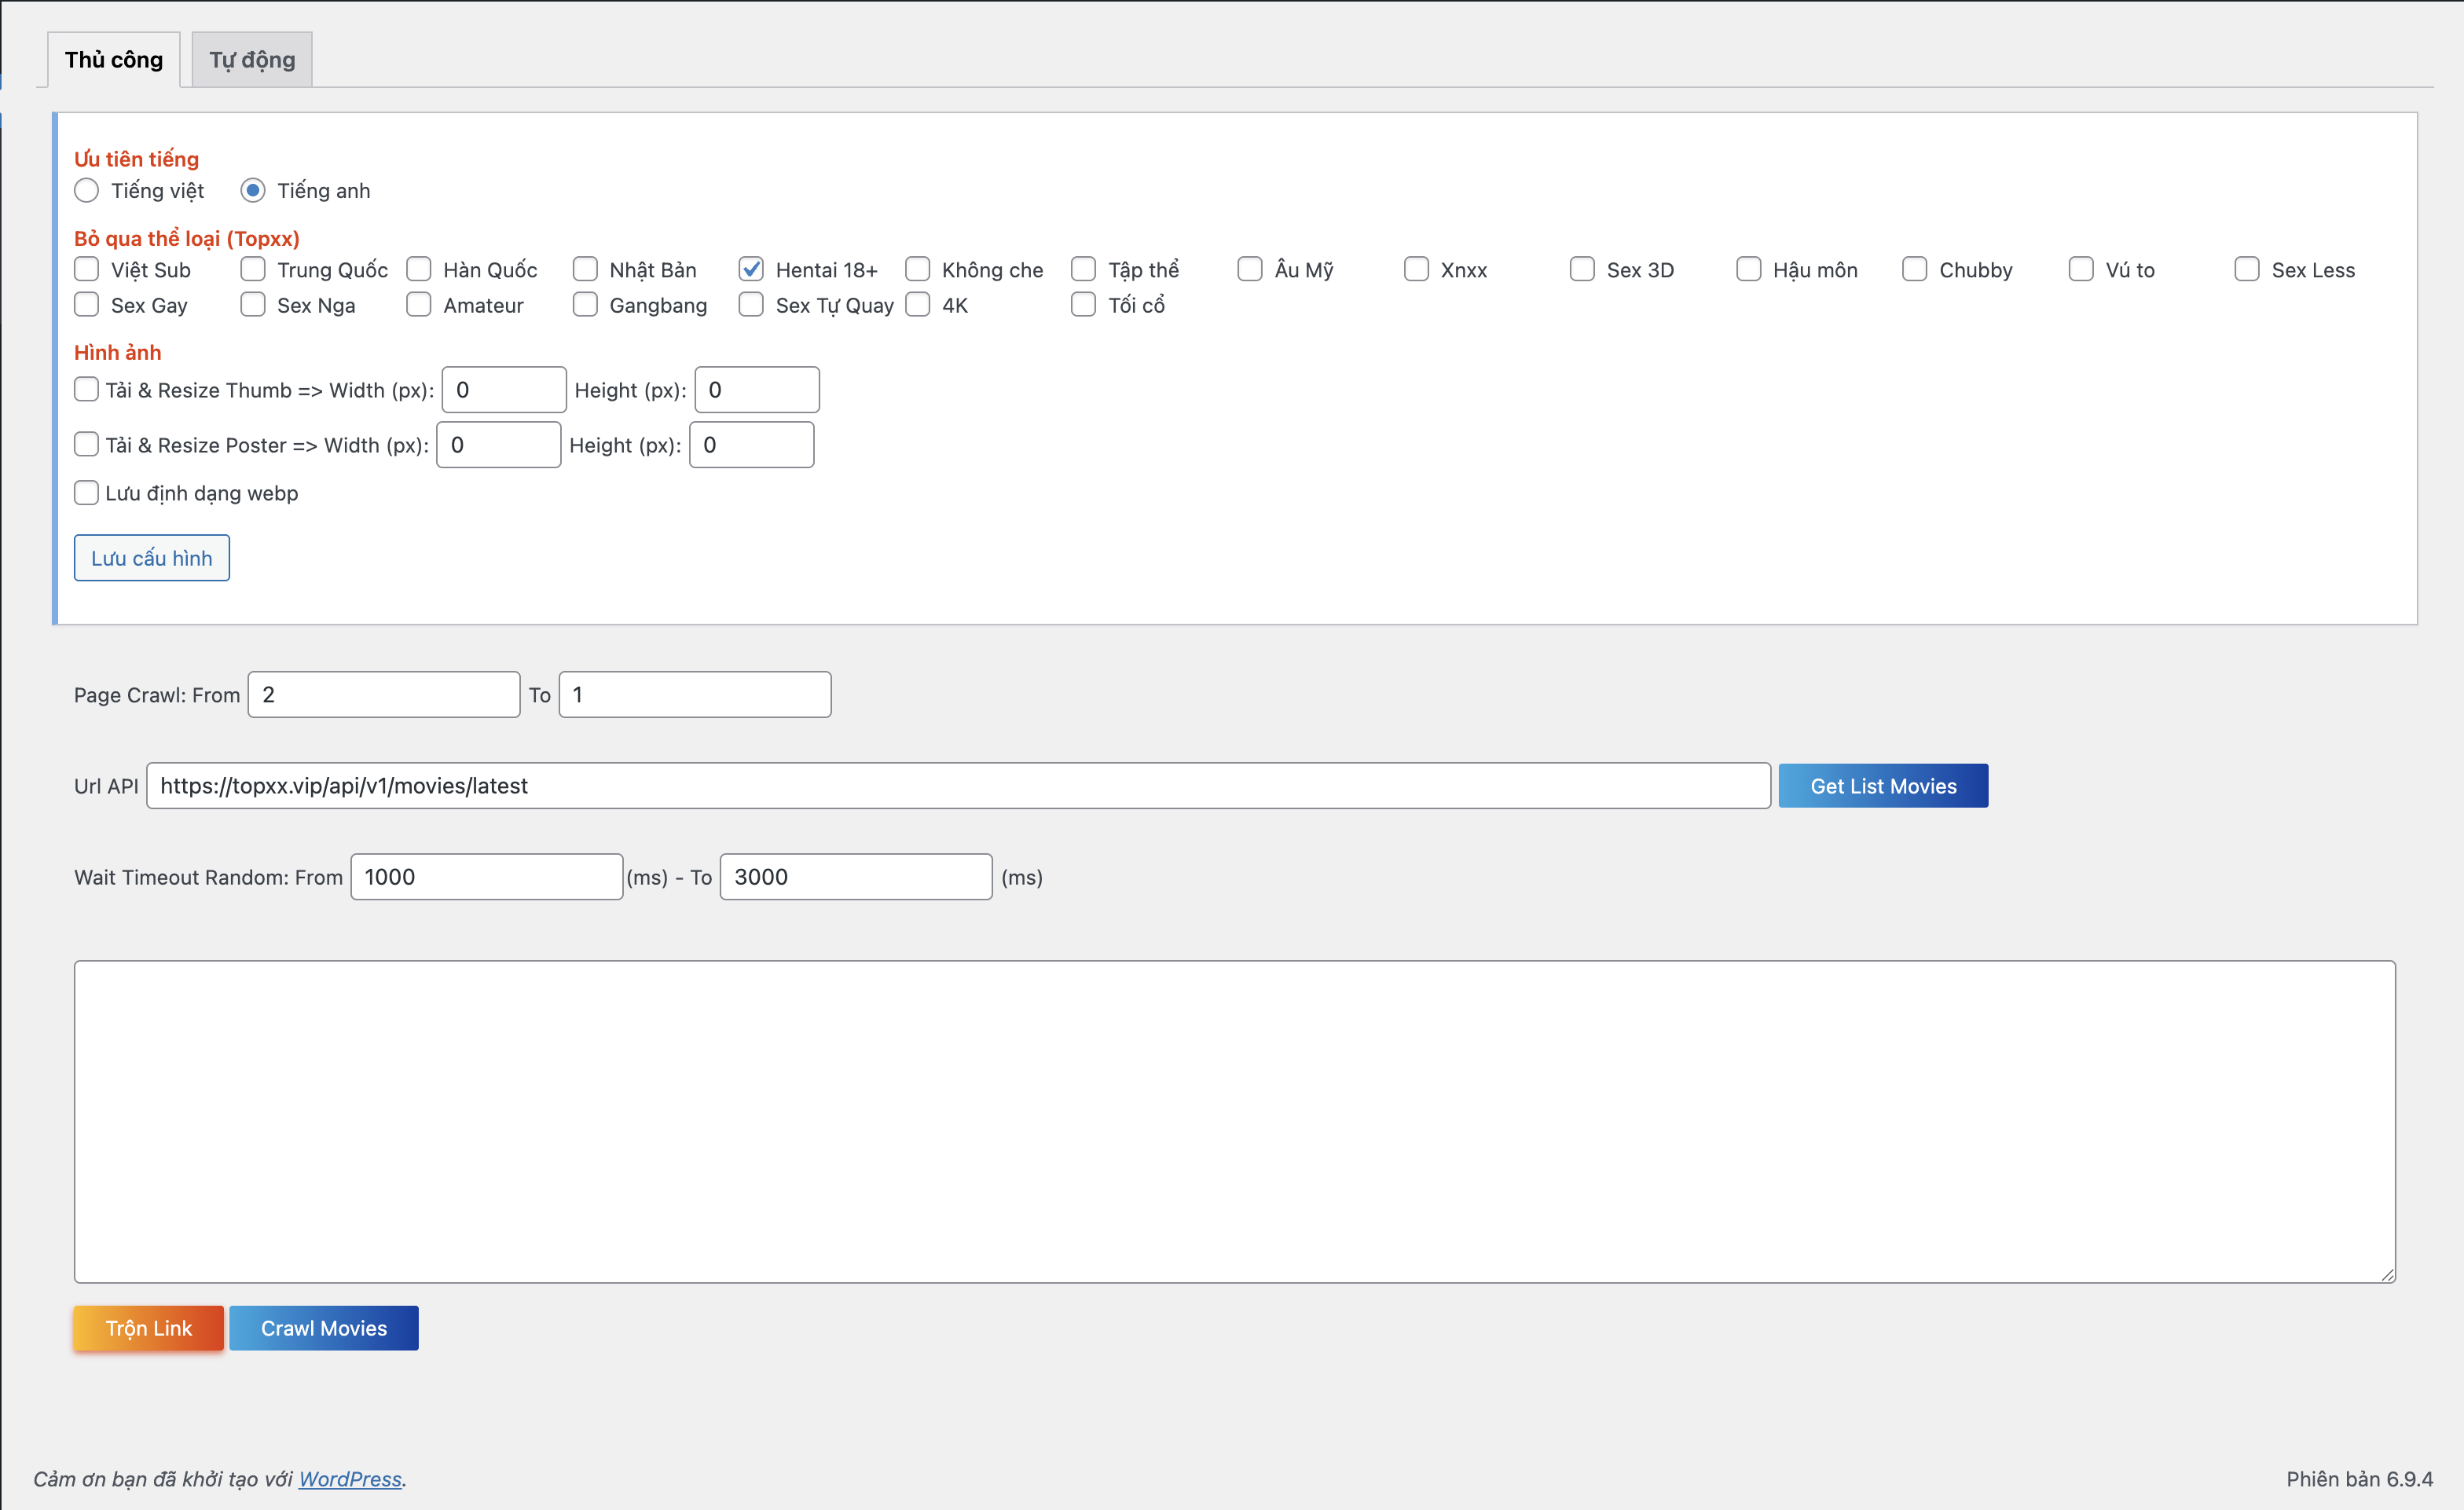2464x1510 pixels.
Task: Tick the 4K checkbox
Action: pos(918,304)
